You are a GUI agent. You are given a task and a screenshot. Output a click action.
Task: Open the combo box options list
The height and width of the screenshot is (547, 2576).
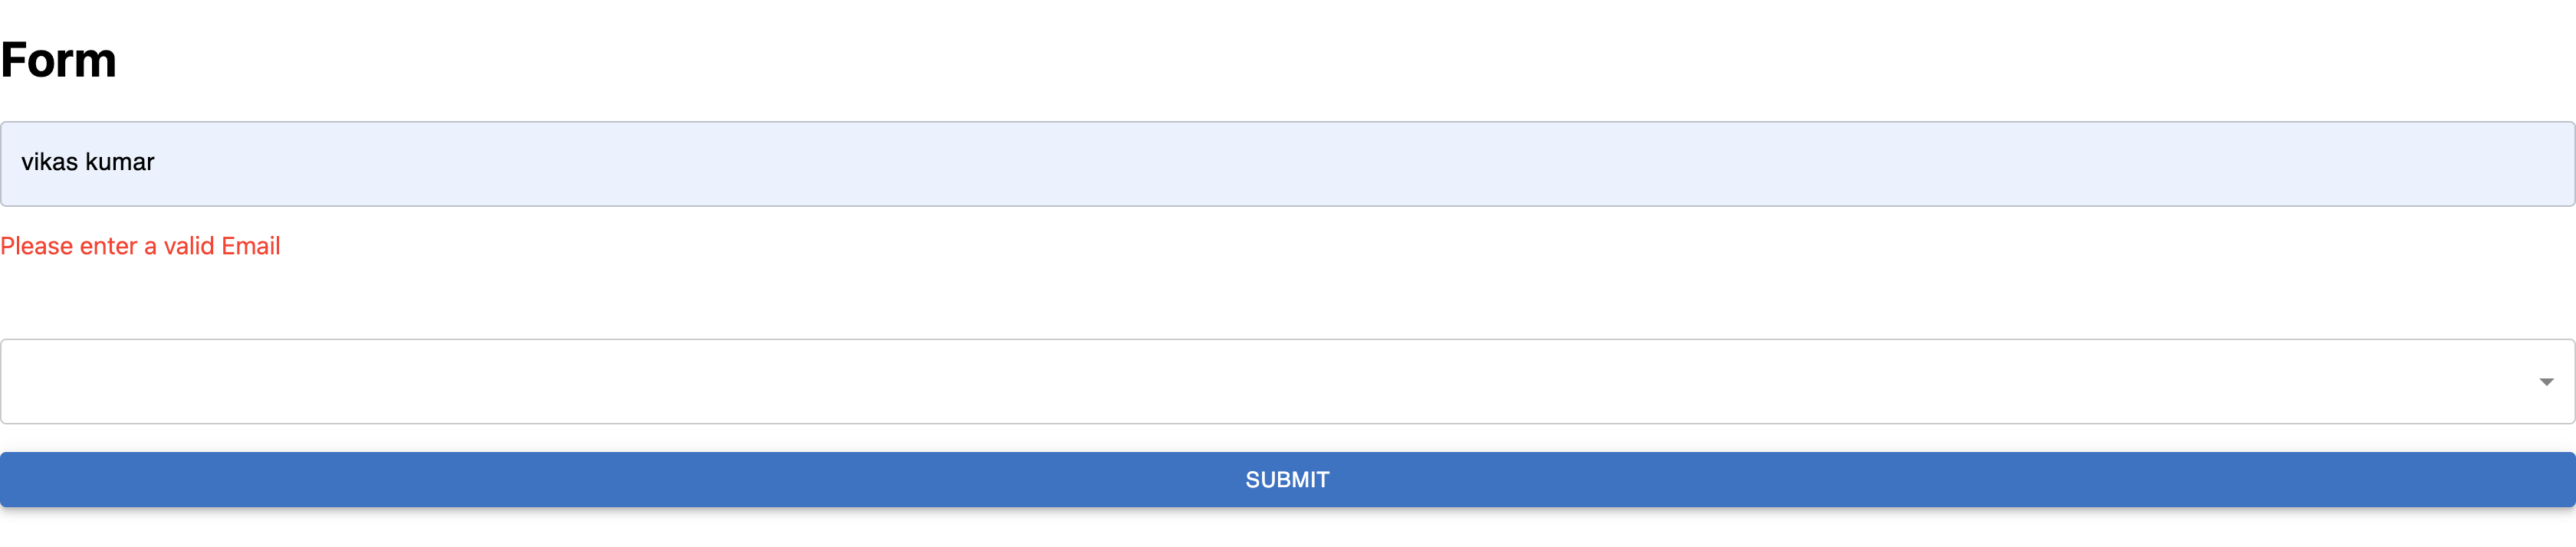(x=1288, y=382)
